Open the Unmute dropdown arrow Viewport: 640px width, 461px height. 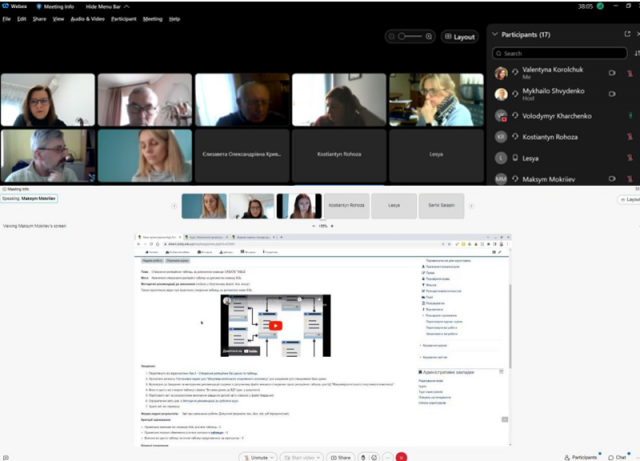272,458
